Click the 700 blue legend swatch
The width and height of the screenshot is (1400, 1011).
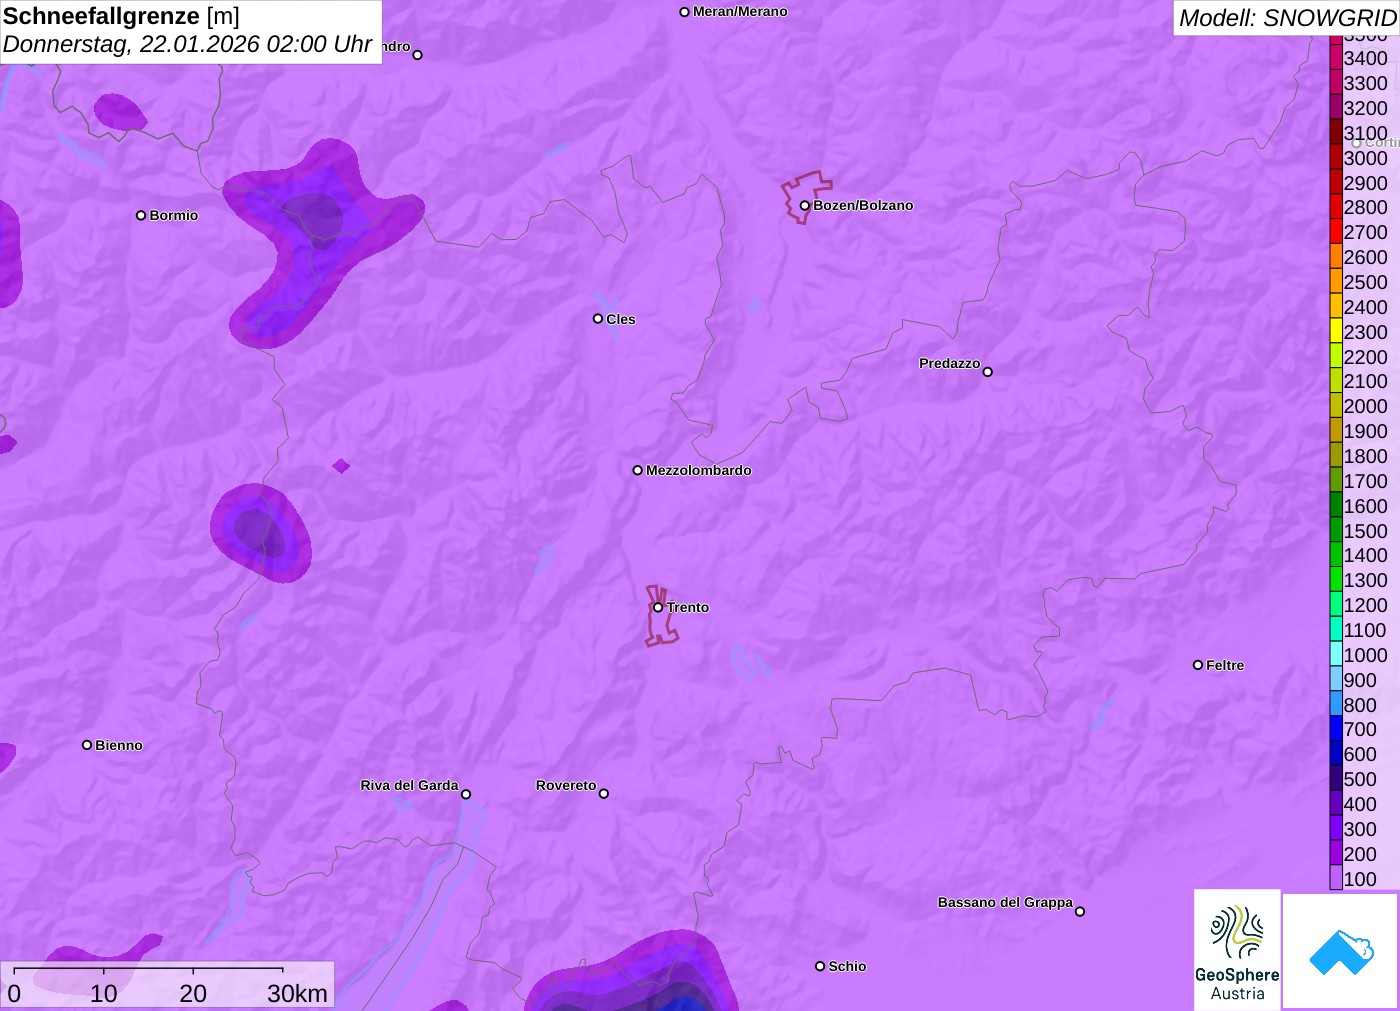[x=1336, y=729]
